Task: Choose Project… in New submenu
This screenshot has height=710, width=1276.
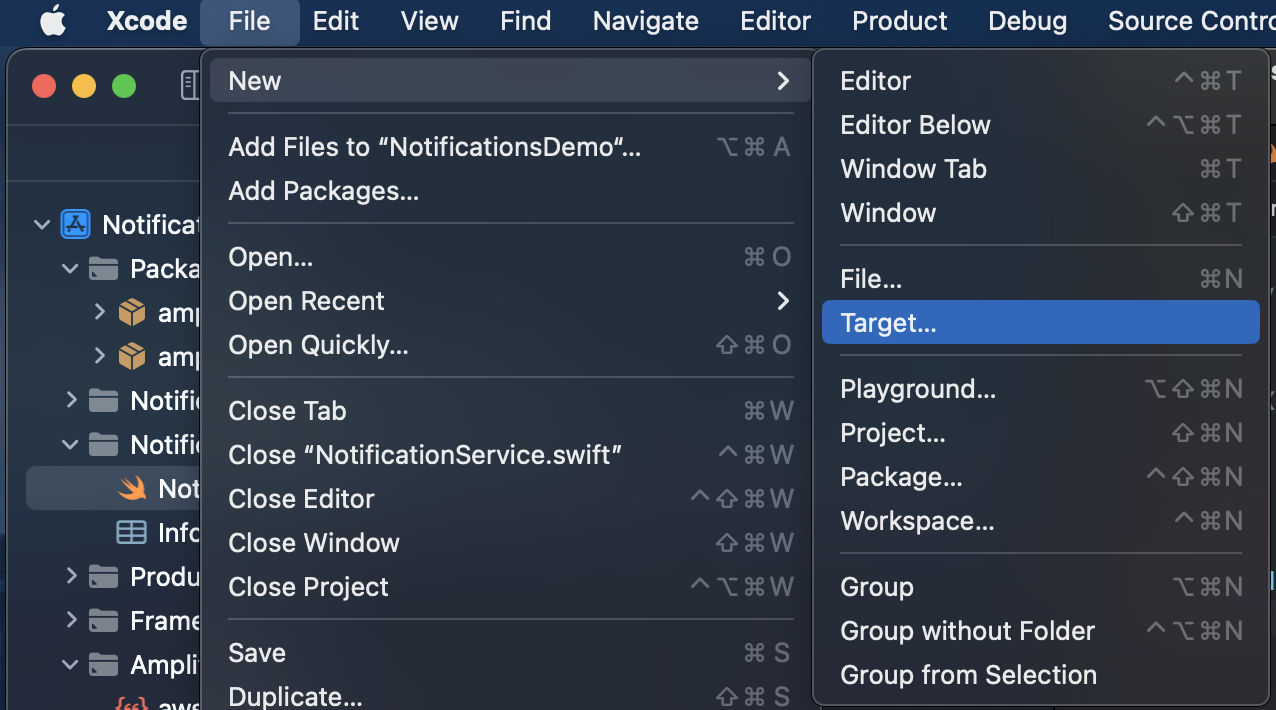Action: click(1041, 433)
